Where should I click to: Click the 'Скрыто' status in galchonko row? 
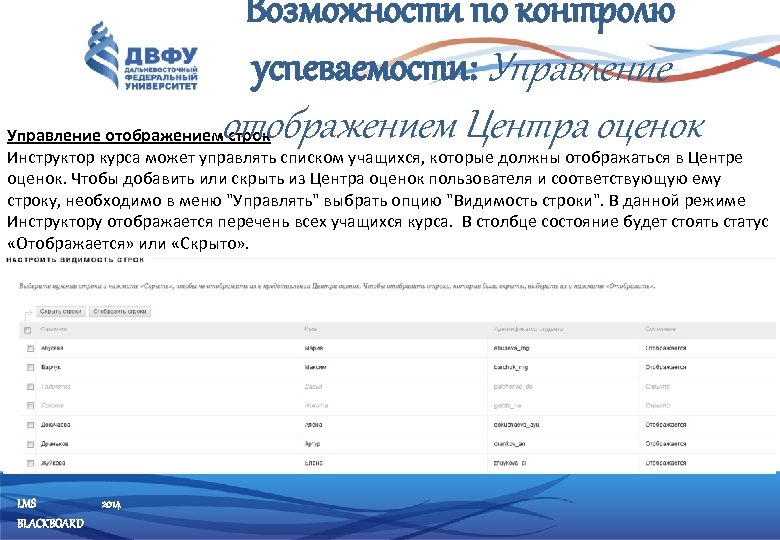tap(658, 386)
